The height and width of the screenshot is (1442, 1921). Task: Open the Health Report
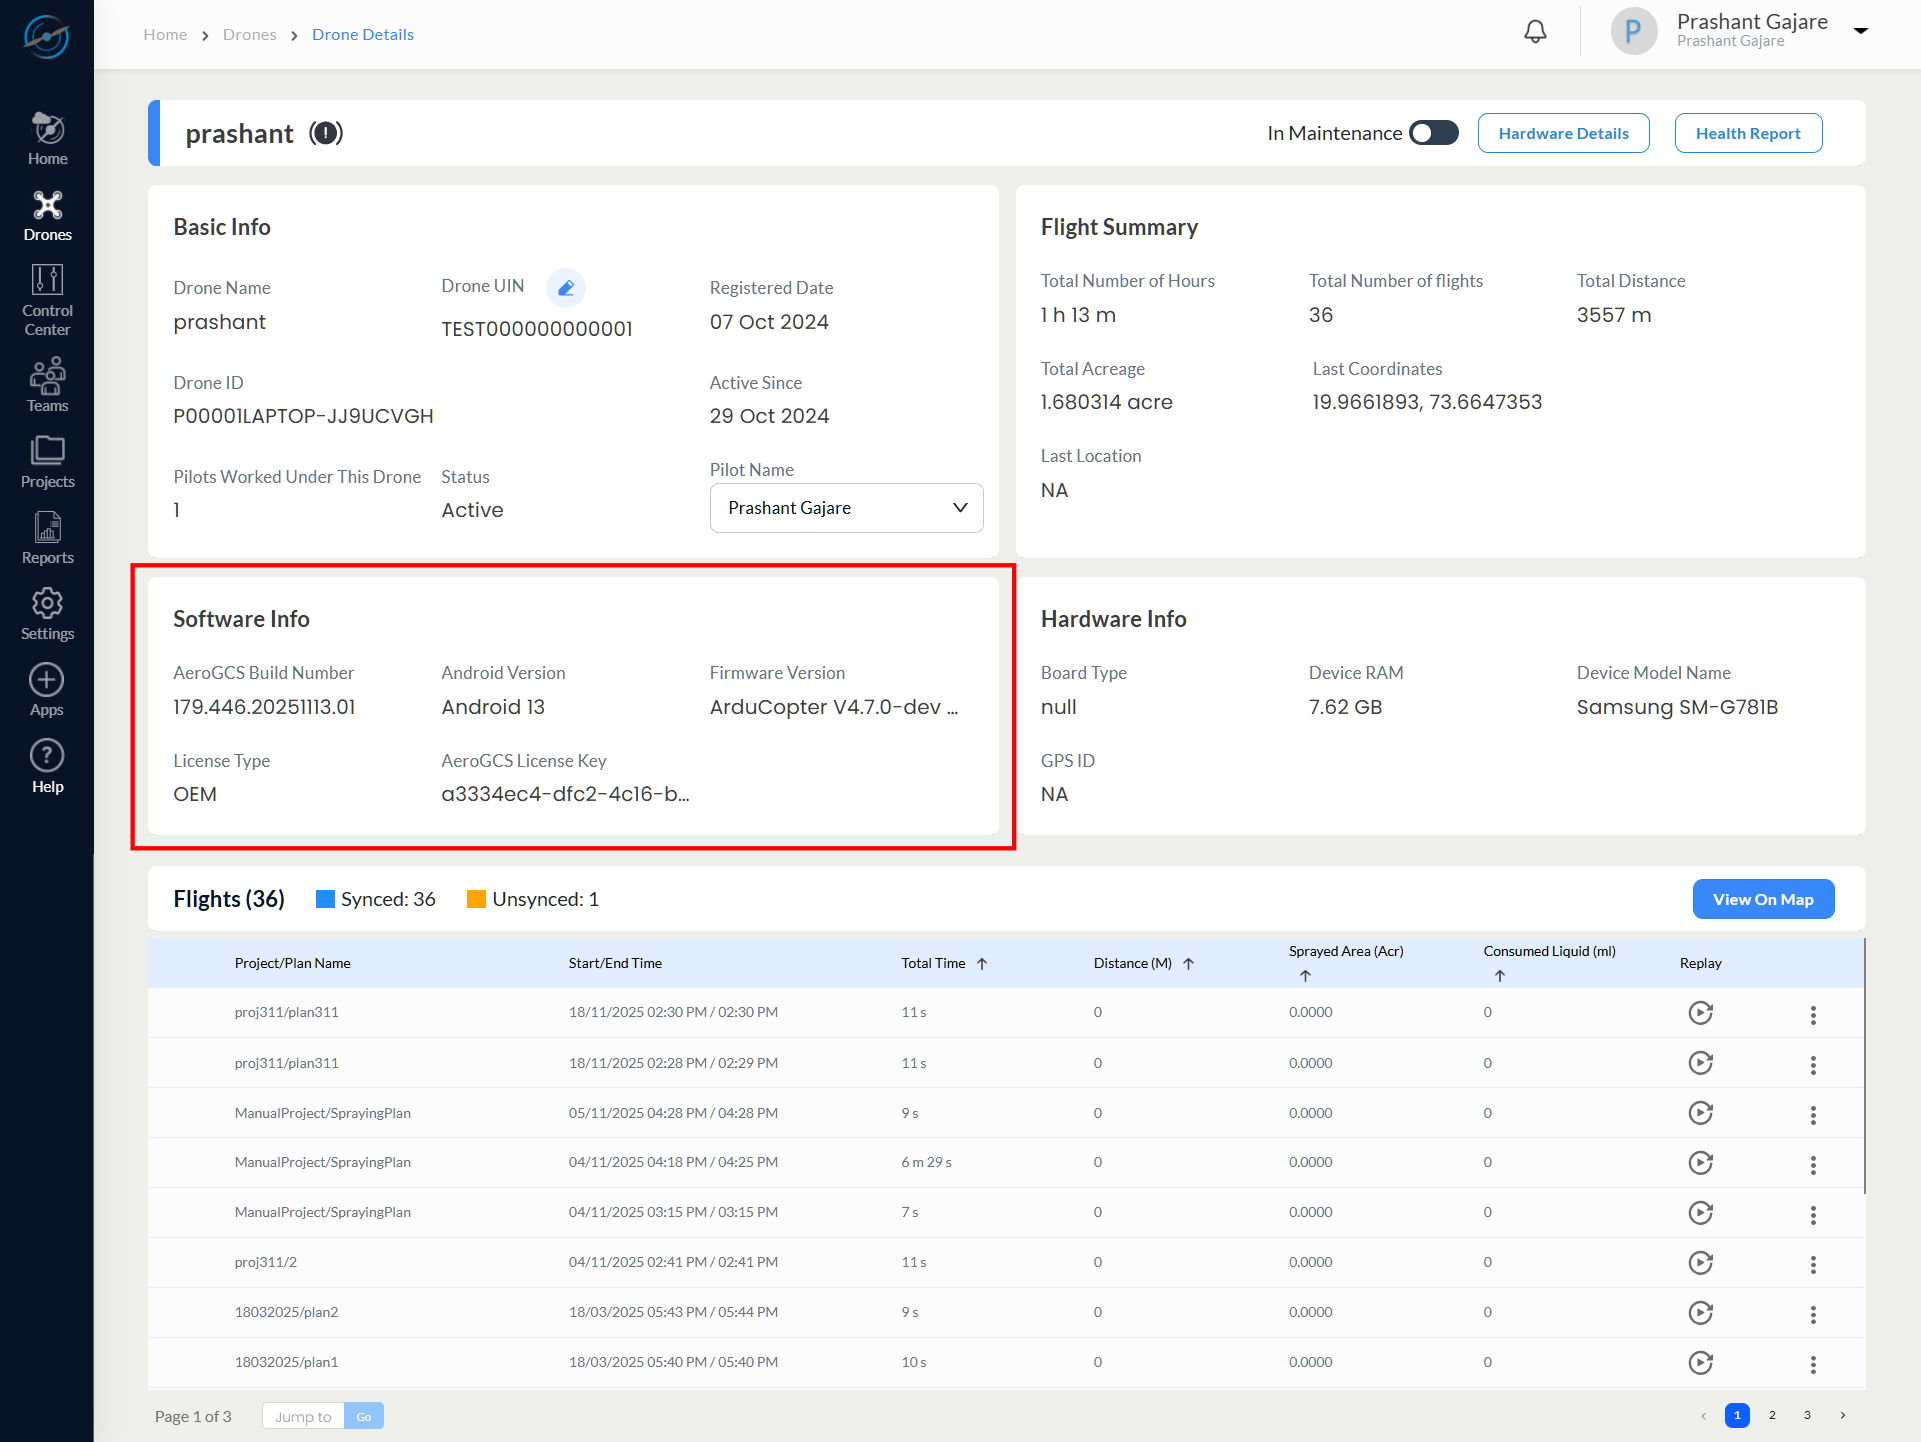coord(1747,133)
